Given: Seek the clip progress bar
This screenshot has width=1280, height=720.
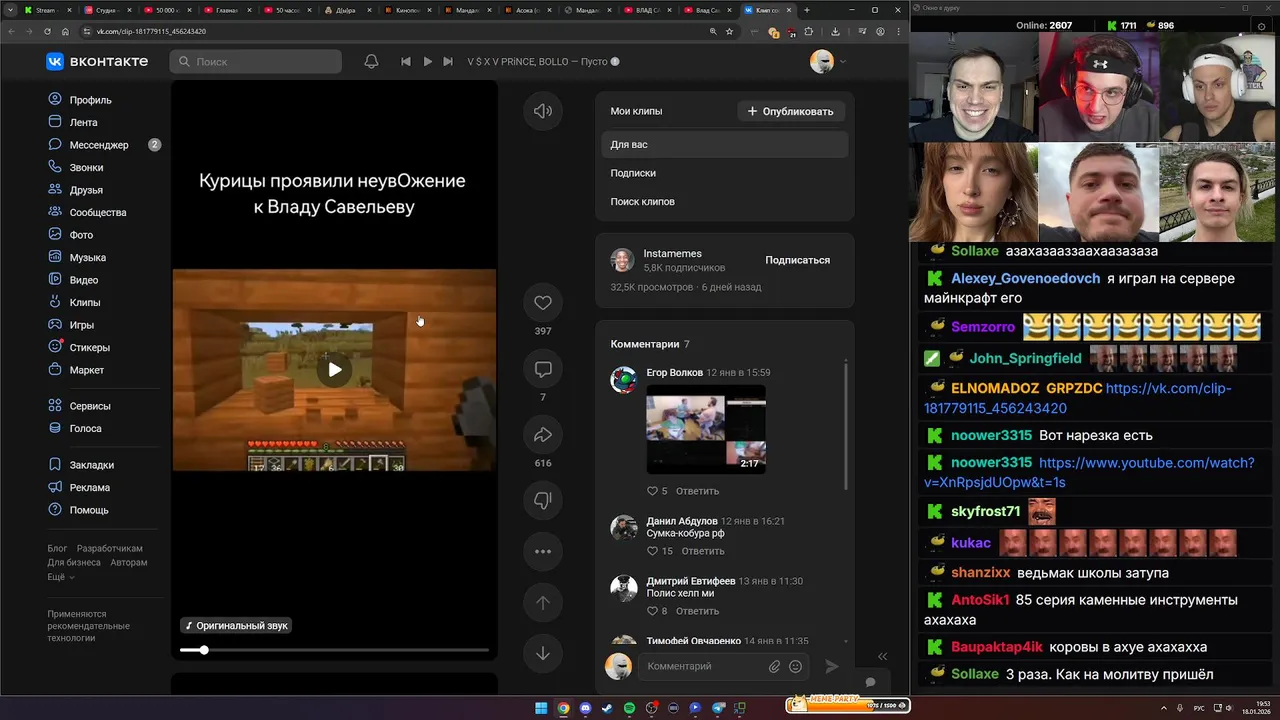Looking at the screenshot, I should pyautogui.click(x=334, y=650).
